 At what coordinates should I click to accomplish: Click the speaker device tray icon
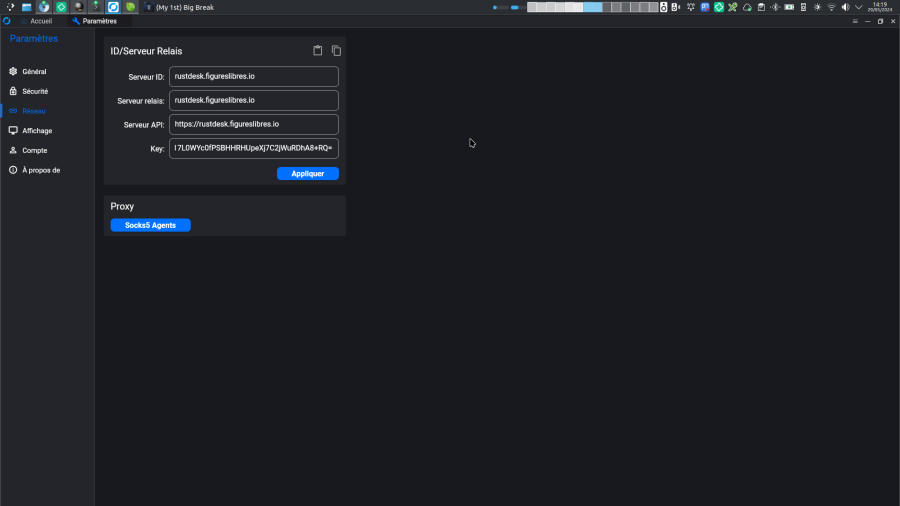(x=664, y=7)
